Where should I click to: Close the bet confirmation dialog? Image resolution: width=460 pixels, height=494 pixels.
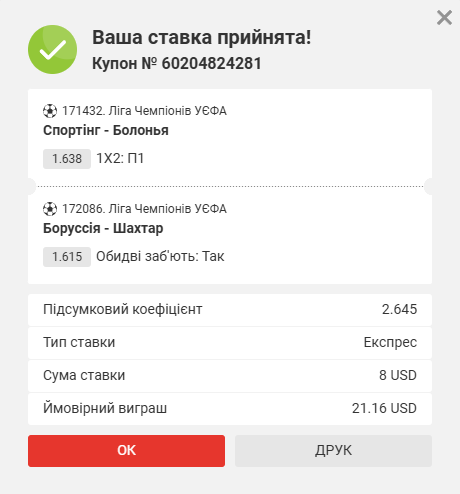pos(444,18)
